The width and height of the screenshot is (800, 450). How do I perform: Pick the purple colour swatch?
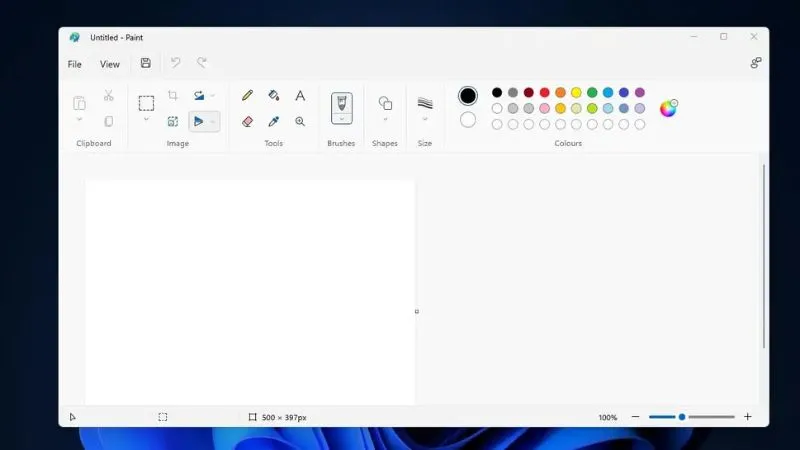[x=640, y=92]
